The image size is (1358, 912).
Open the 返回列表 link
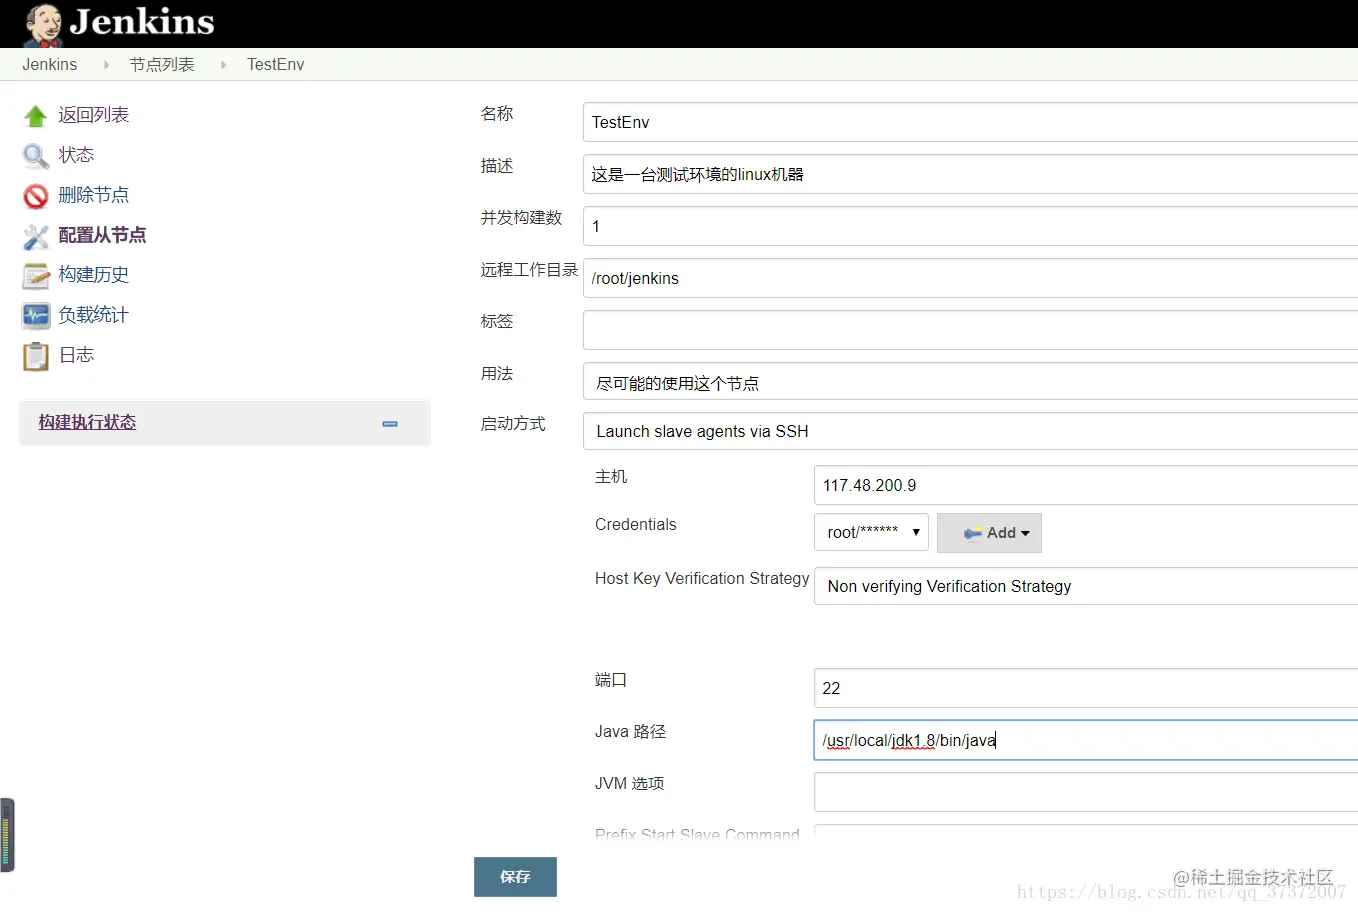coord(94,115)
